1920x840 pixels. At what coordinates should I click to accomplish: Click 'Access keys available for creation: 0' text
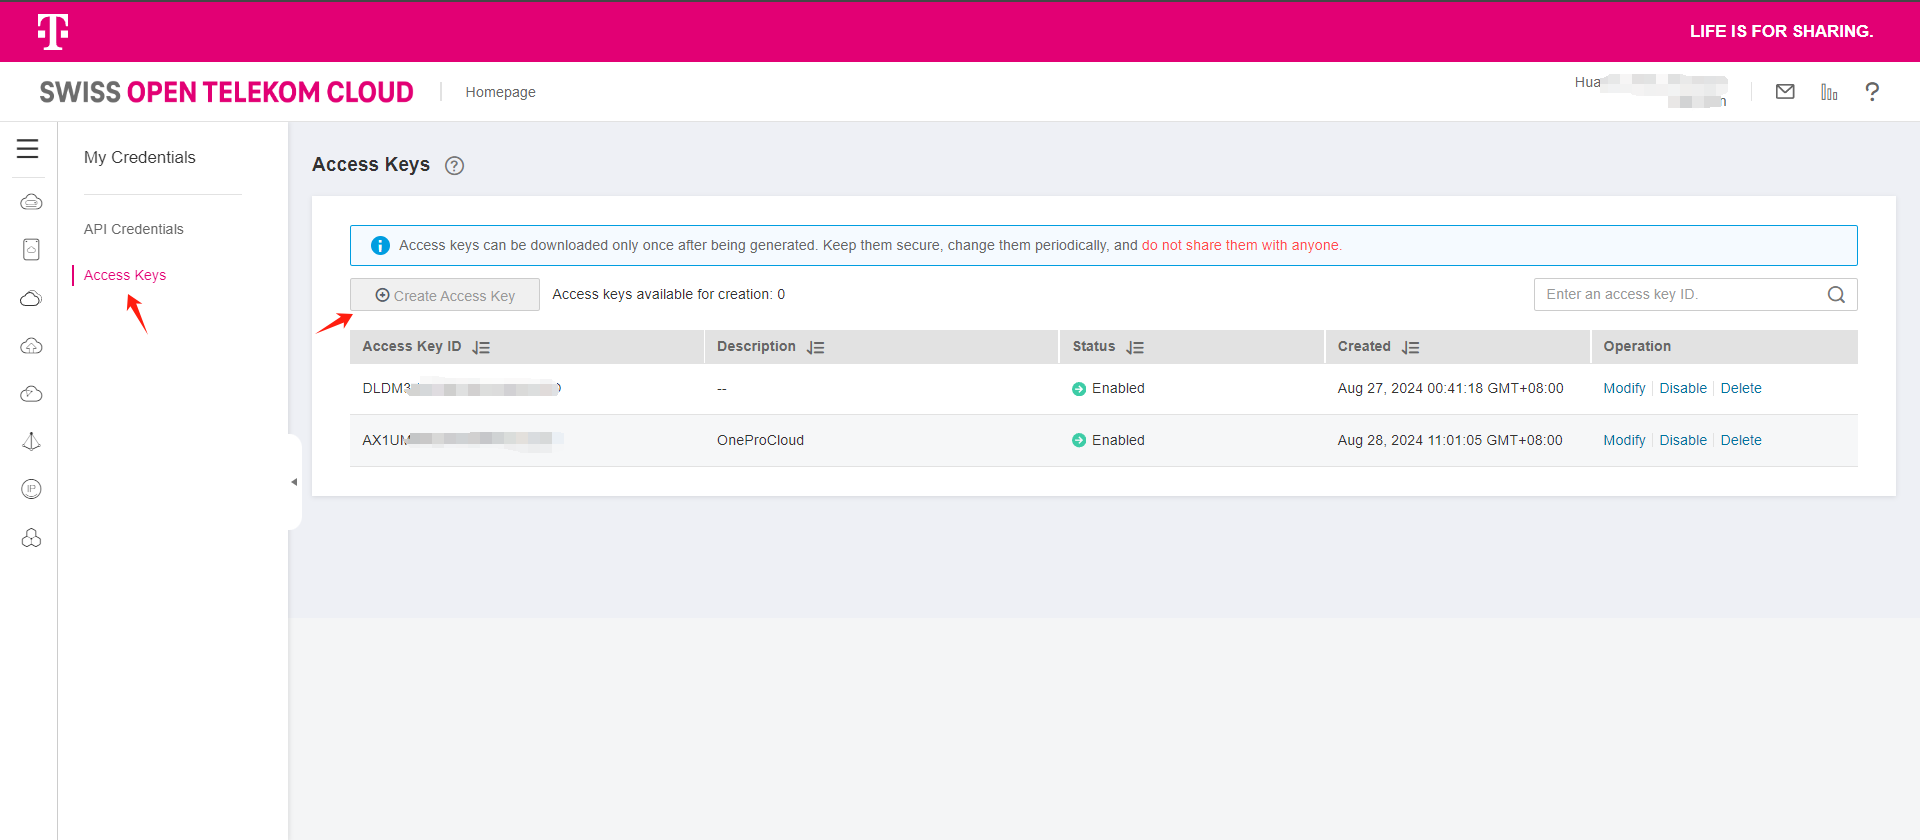pyautogui.click(x=668, y=295)
